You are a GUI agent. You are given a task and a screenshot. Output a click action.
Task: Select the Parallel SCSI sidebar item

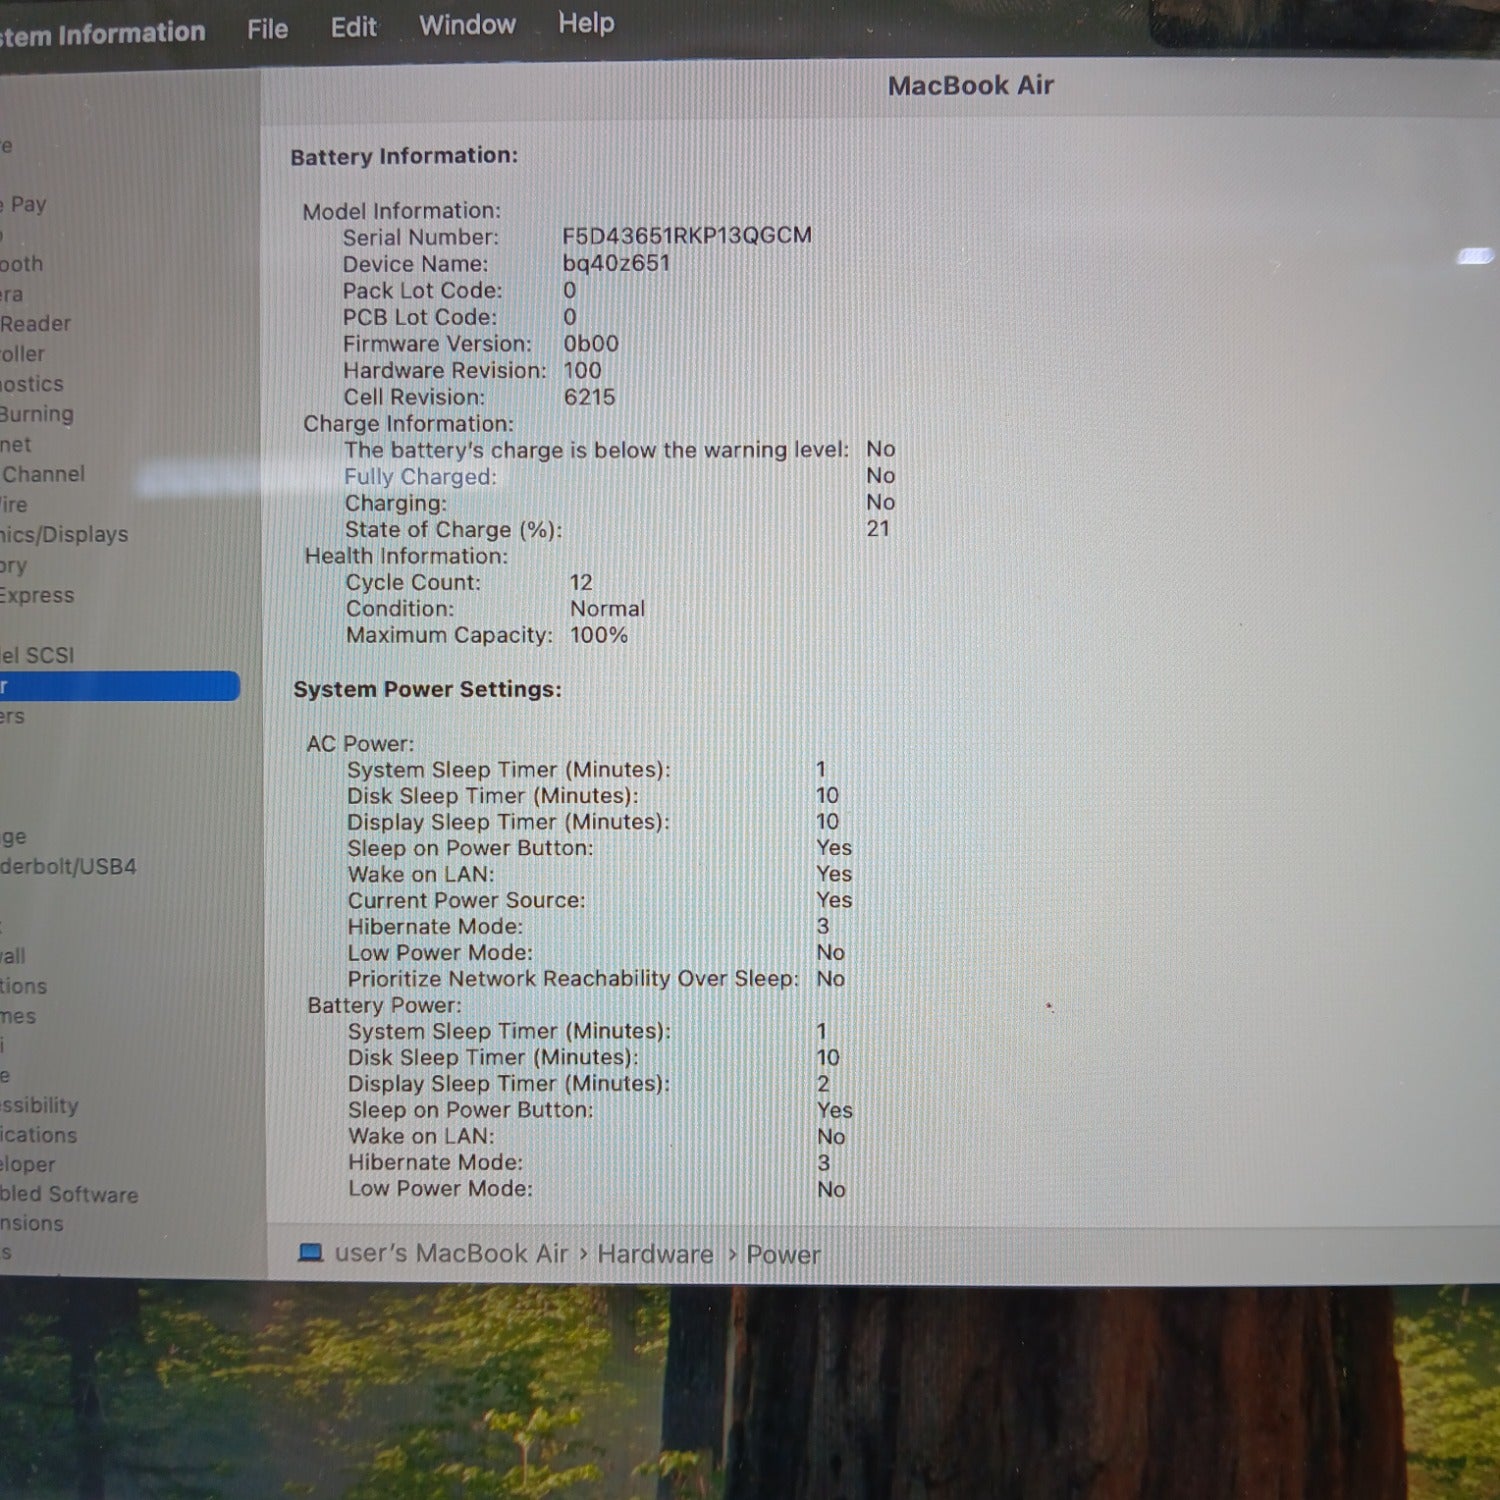tap(37, 655)
